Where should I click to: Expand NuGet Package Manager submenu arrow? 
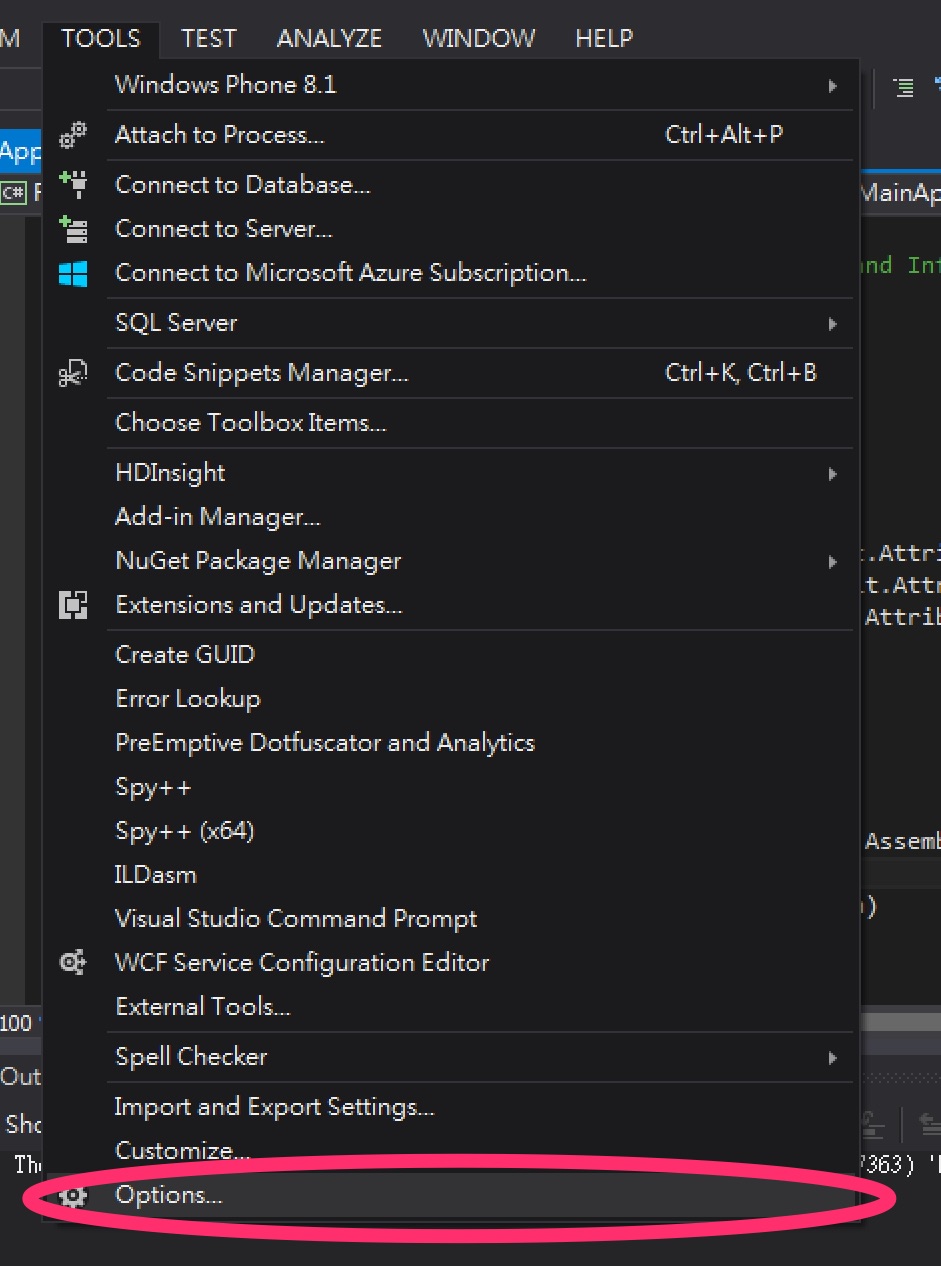click(832, 562)
